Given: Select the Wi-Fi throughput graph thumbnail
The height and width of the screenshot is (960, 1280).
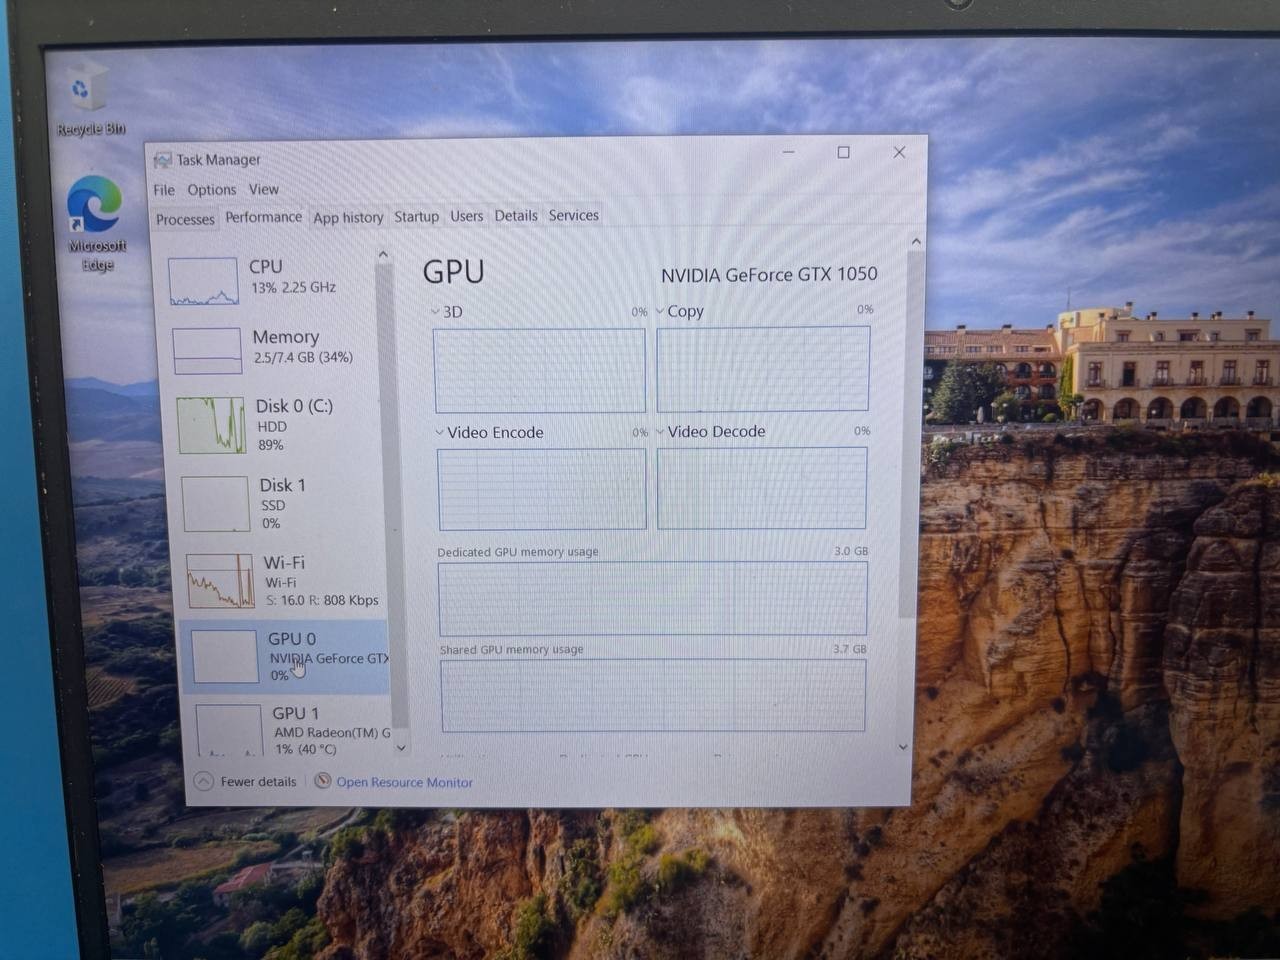Looking at the screenshot, I should pyautogui.click(x=220, y=581).
